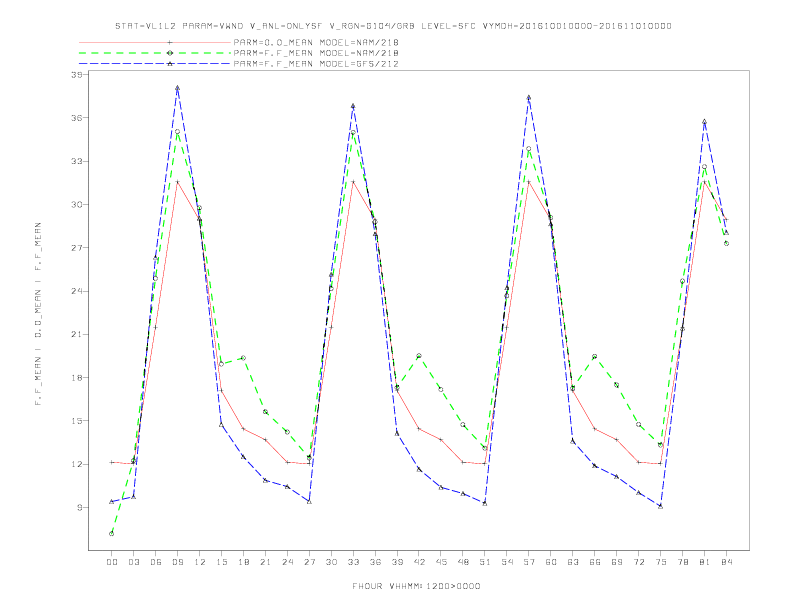The width and height of the screenshot is (792, 612).
Task: Click green NAM circle marker at hour 84
Action: pos(726,243)
